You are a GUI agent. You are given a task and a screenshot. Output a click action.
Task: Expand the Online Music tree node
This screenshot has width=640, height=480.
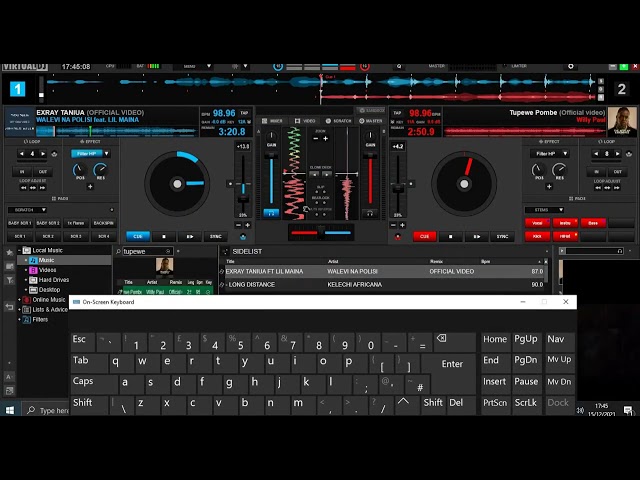19,300
